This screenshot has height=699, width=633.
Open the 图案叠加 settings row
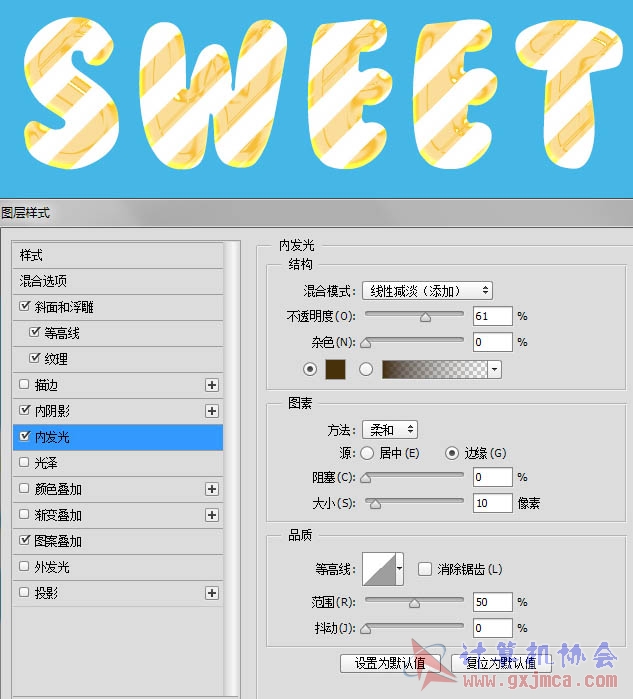pyautogui.click(x=118, y=541)
